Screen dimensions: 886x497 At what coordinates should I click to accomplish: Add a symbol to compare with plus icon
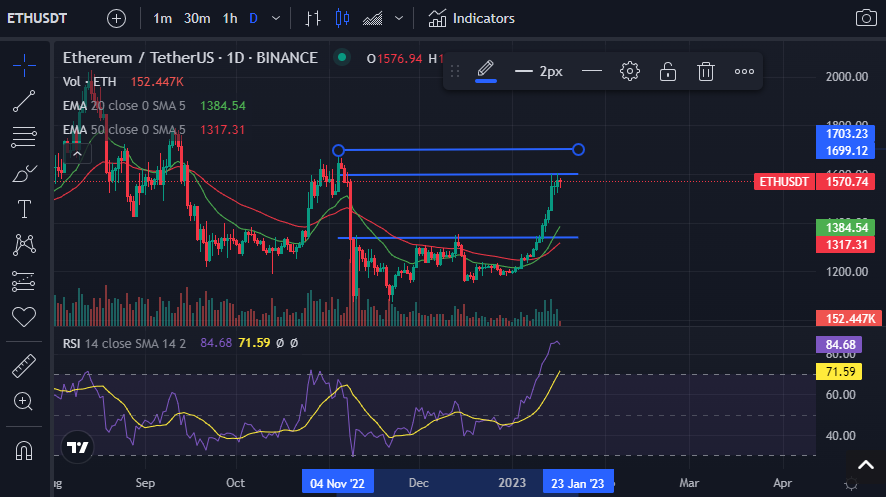tap(116, 19)
